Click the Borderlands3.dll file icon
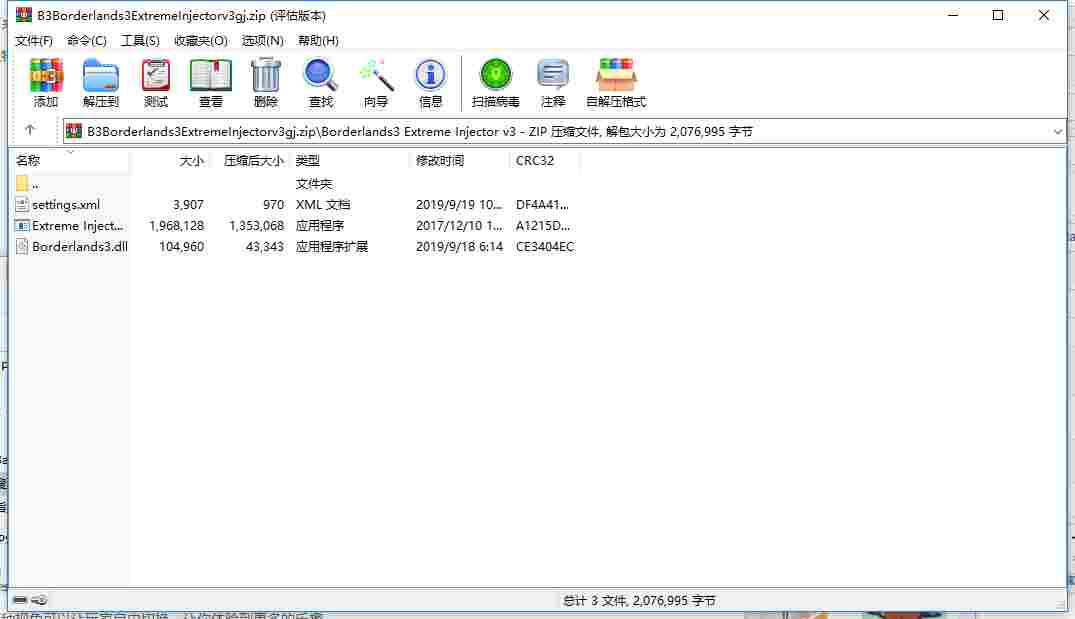This screenshot has width=1075, height=619. click(x=22, y=247)
